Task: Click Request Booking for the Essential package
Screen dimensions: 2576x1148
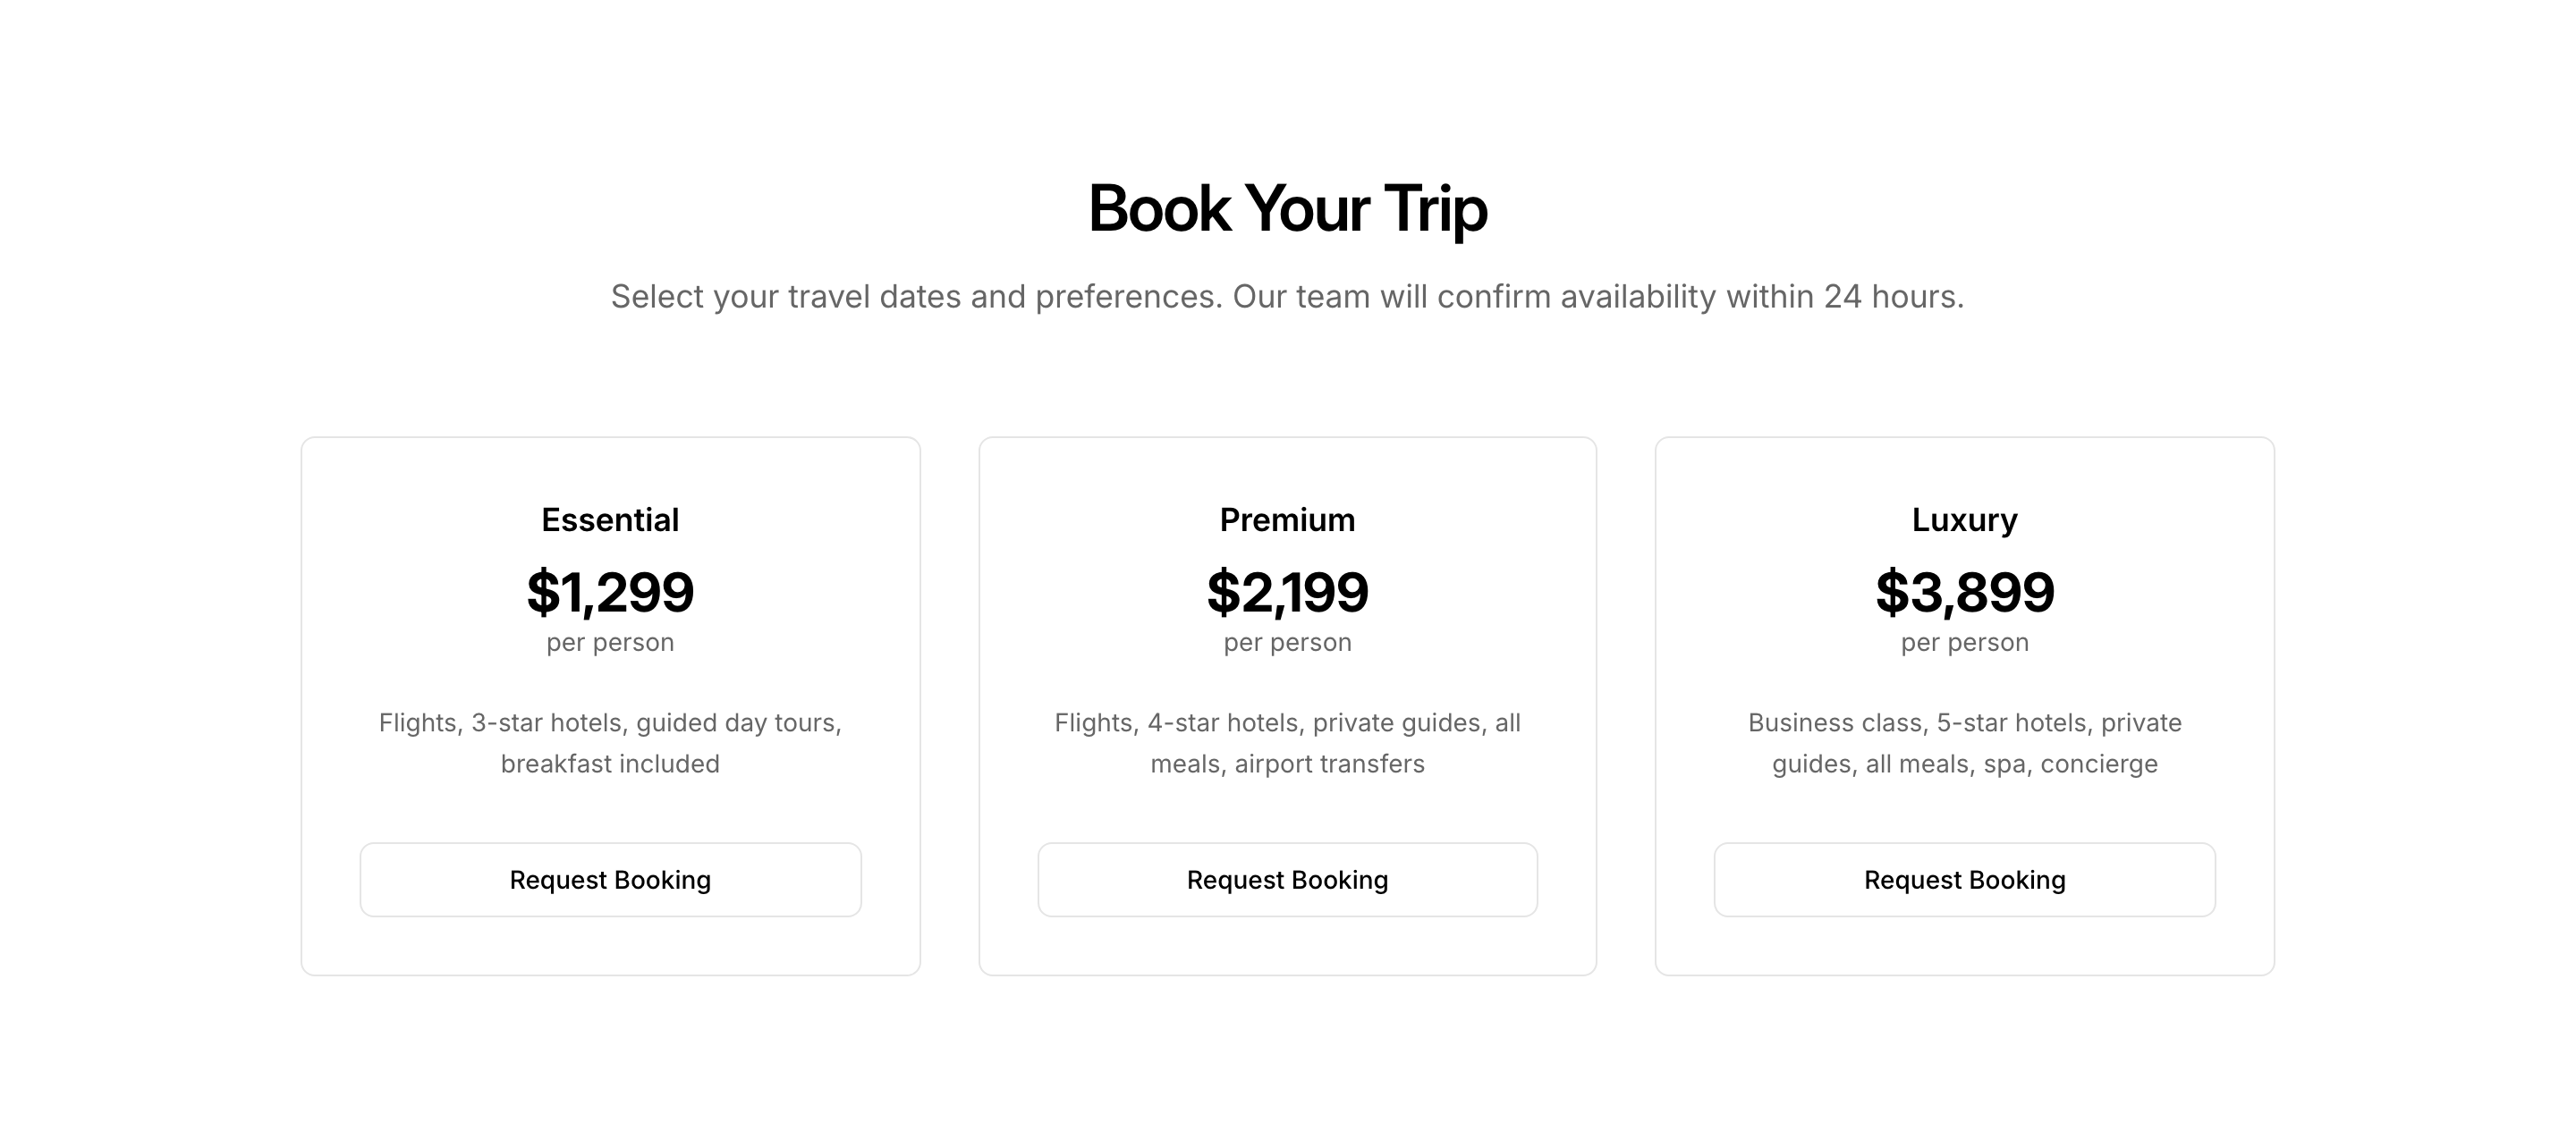Action: [x=610, y=879]
